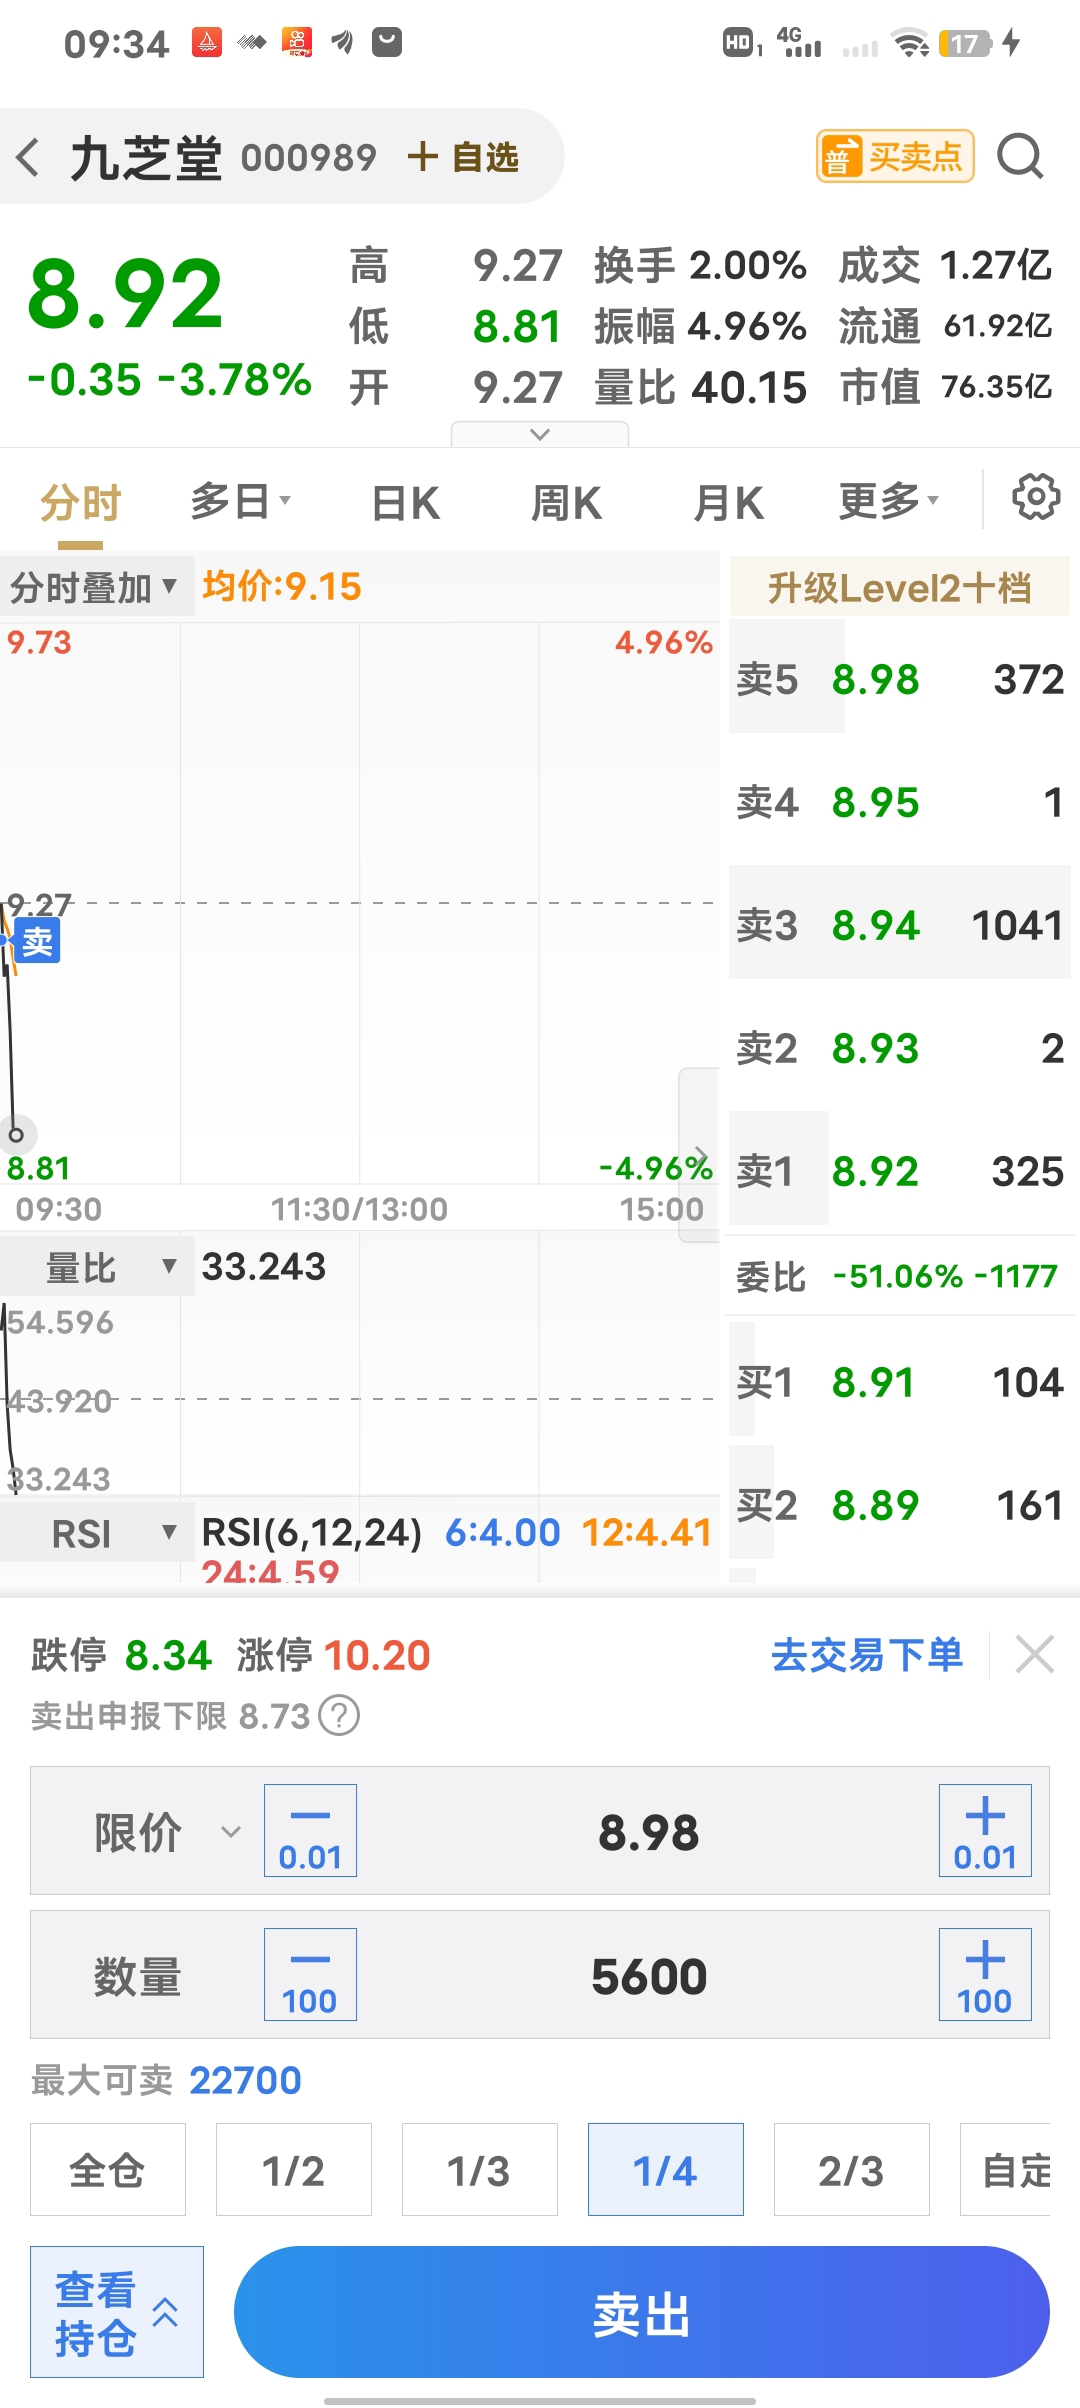The image size is (1080, 2408).
Task: Select 买1 price 8.91 row
Action: click(x=899, y=1383)
